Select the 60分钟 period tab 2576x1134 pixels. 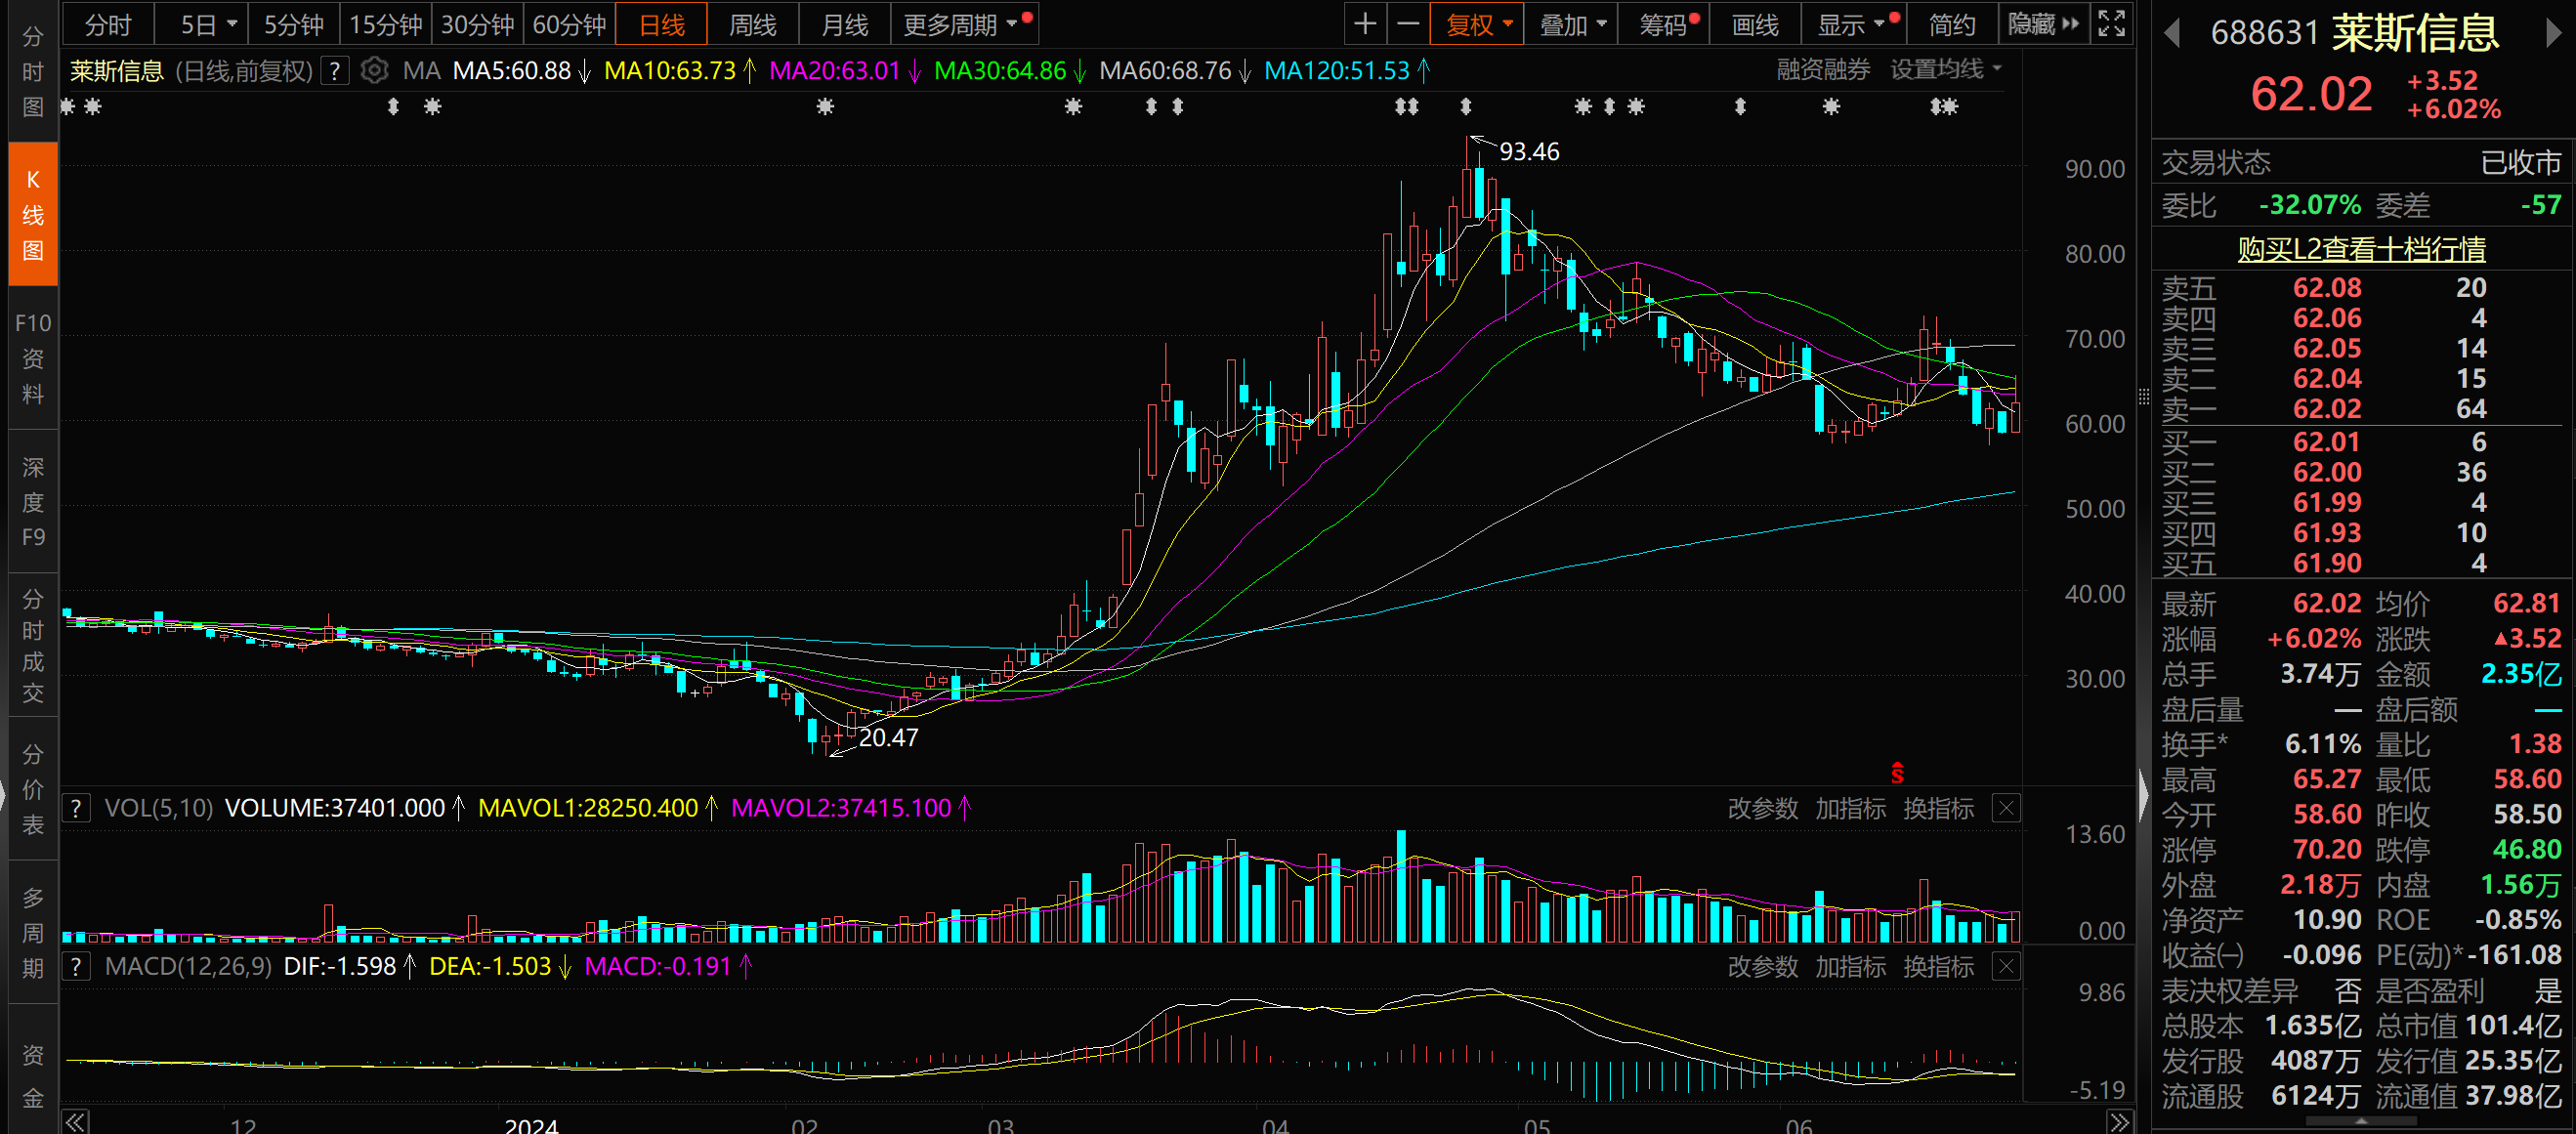(x=569, y=24)
